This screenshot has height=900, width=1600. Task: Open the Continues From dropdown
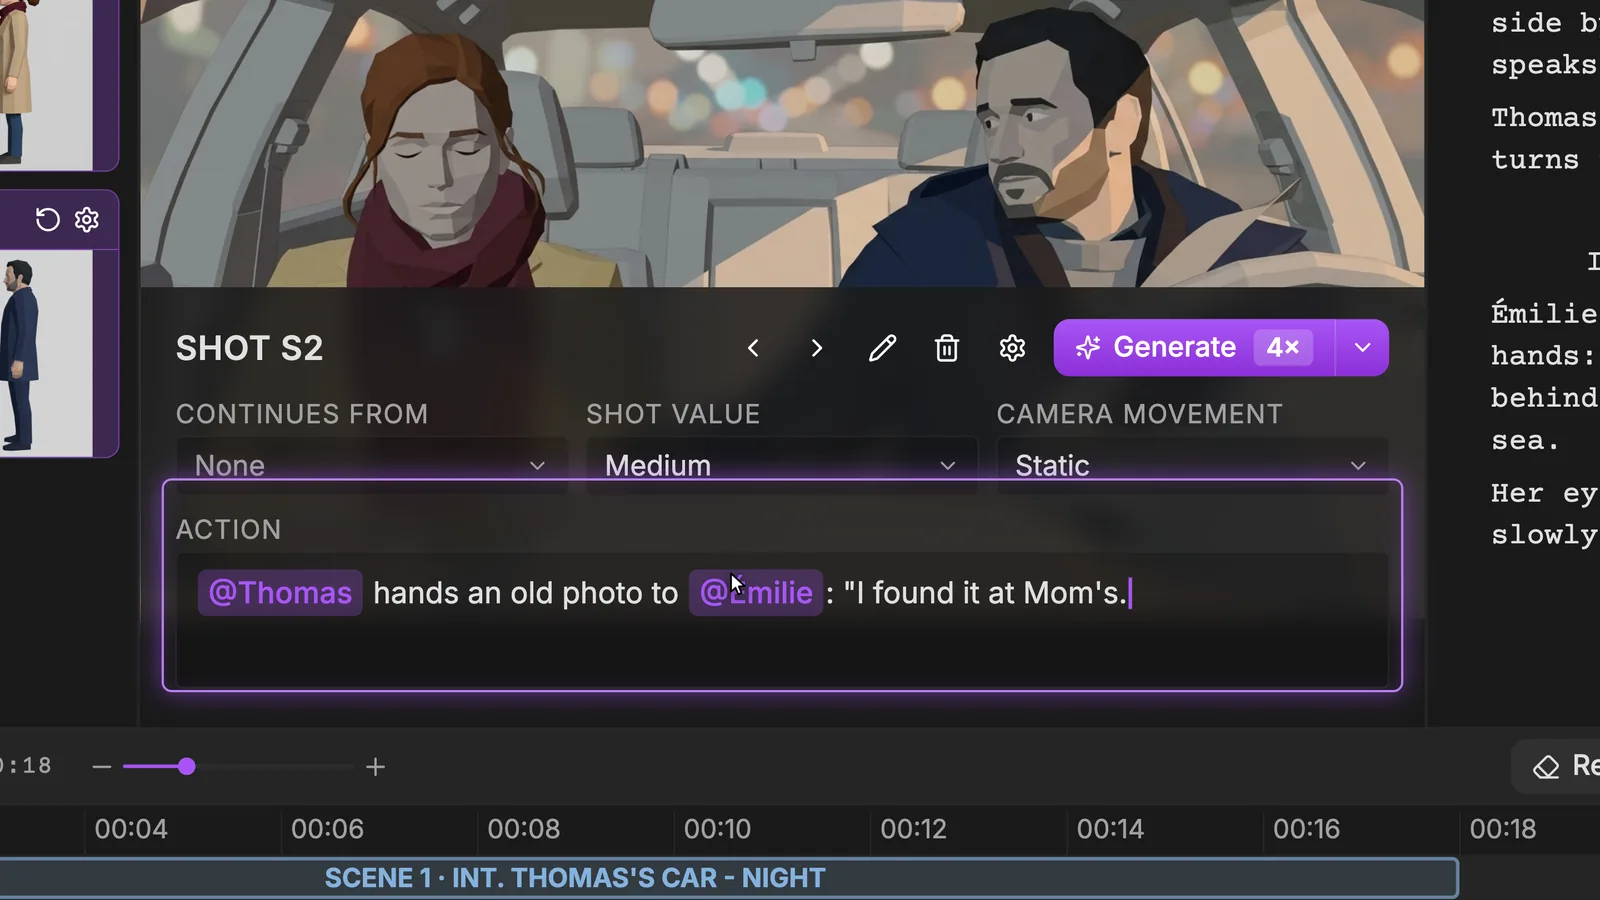(x=371, y=465)
